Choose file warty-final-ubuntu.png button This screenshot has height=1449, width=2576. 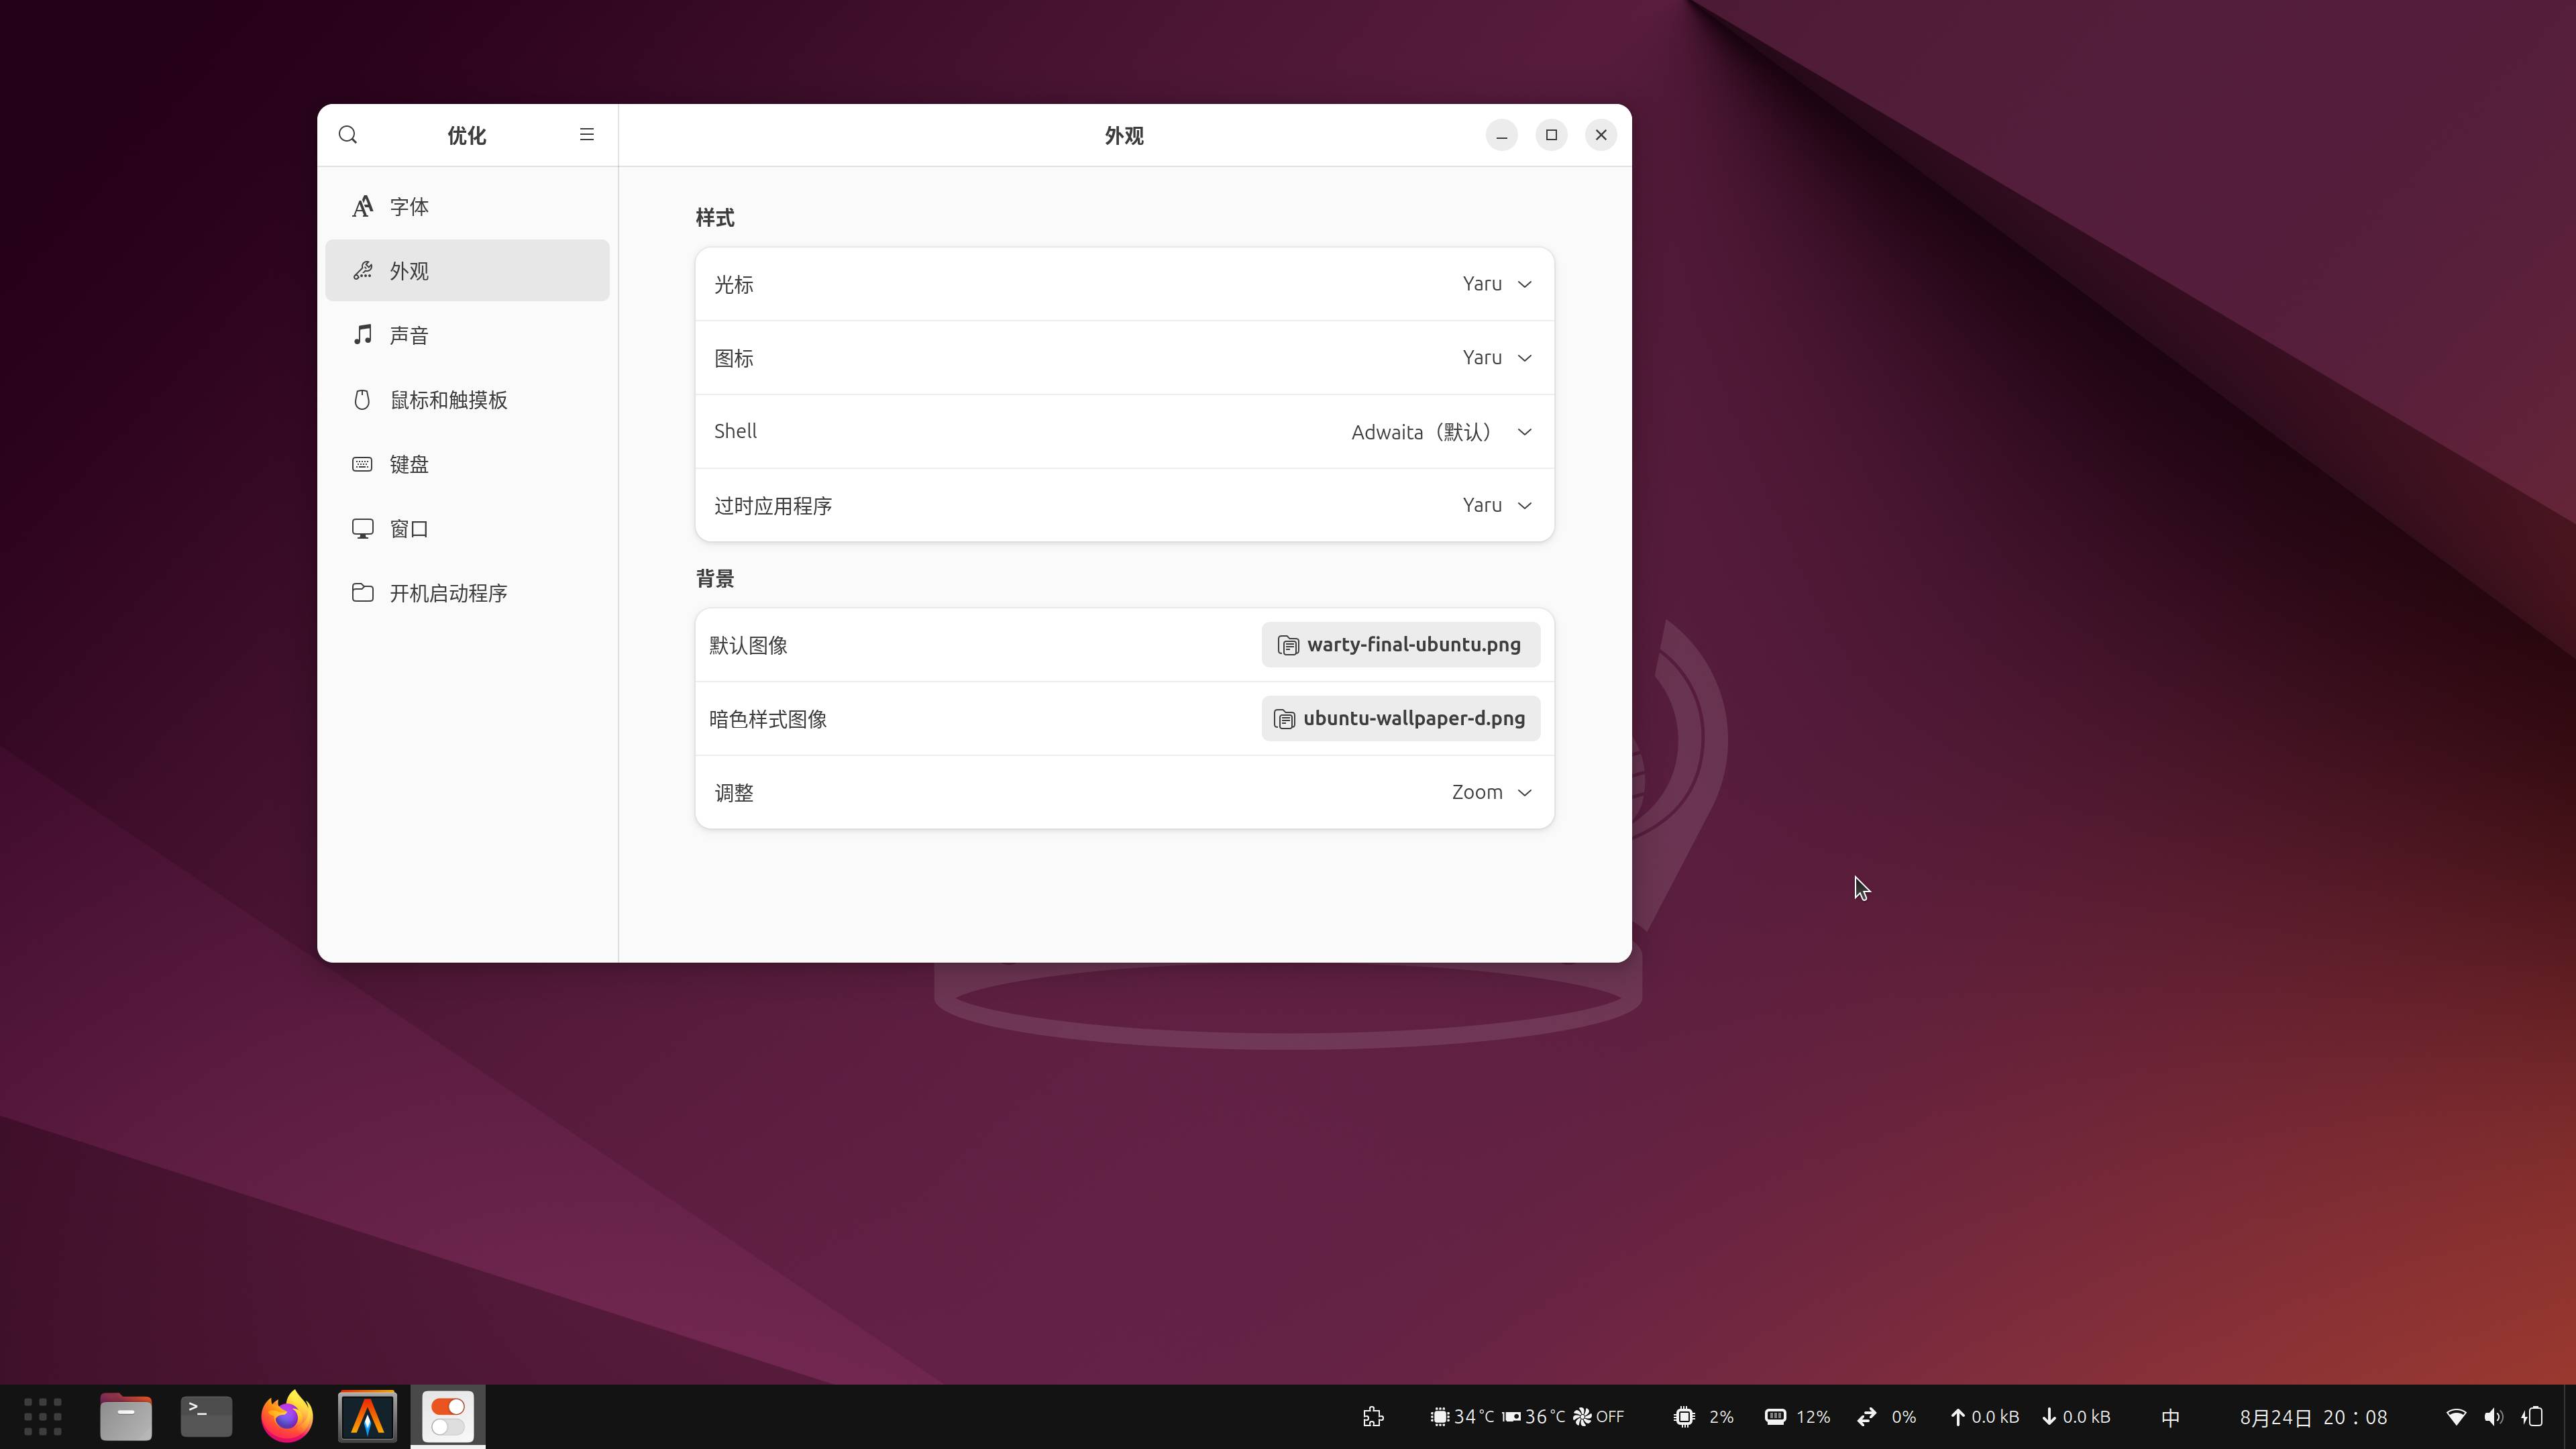pyautogui.click(x=1400, y=645)
